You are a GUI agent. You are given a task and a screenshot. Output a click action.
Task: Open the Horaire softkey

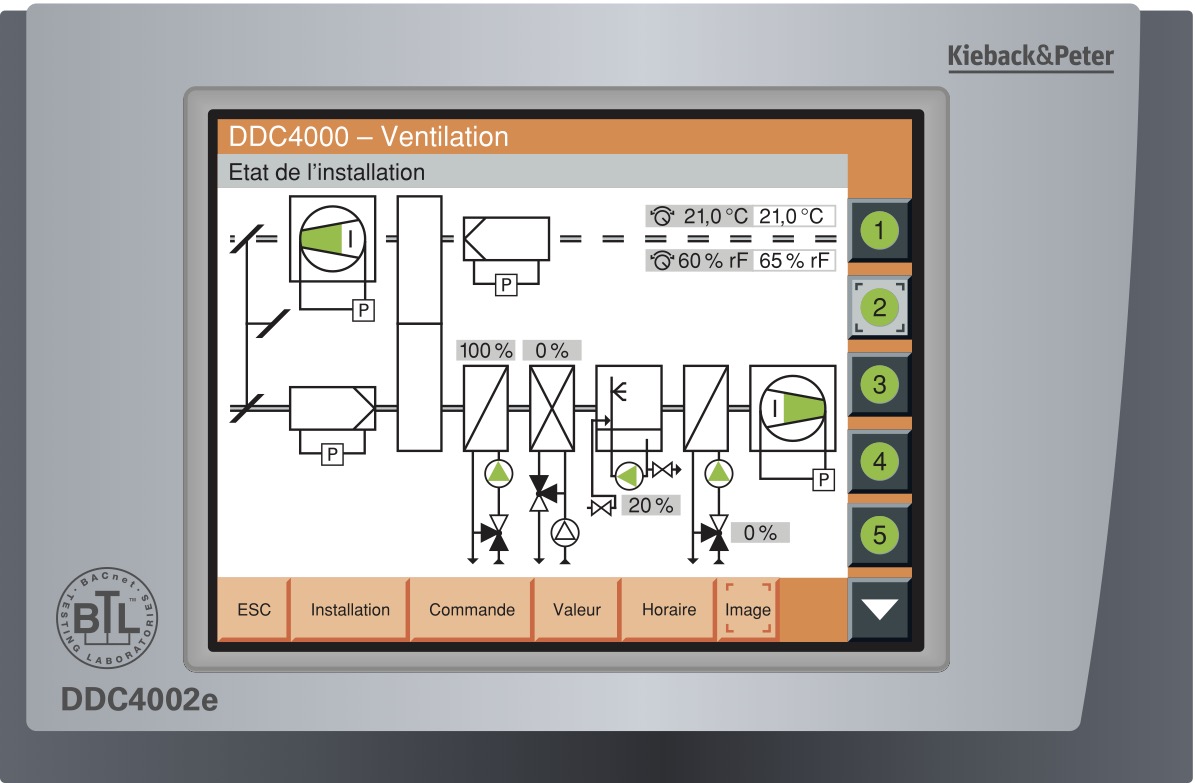(x=669, y=609)
